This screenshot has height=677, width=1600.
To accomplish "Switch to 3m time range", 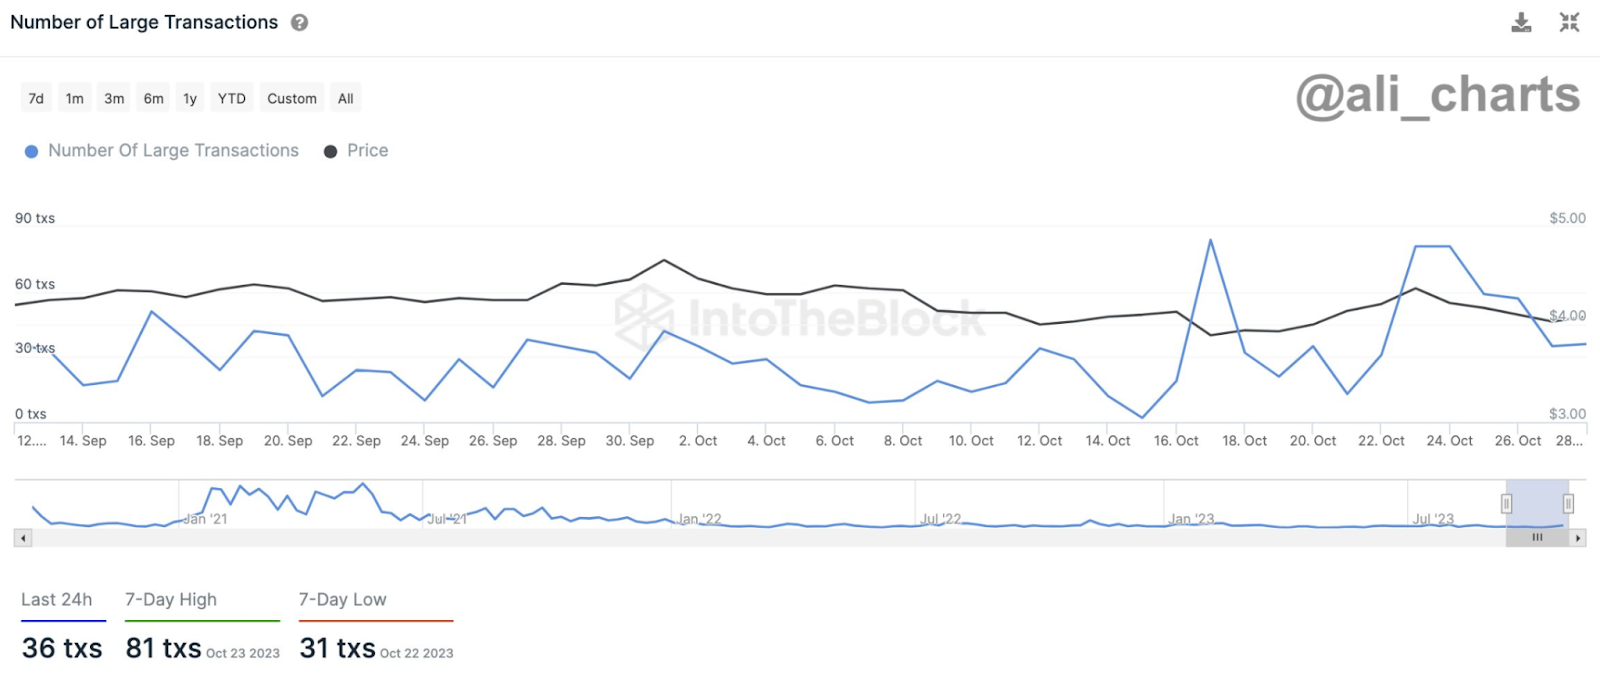I will tap(114, 98).
